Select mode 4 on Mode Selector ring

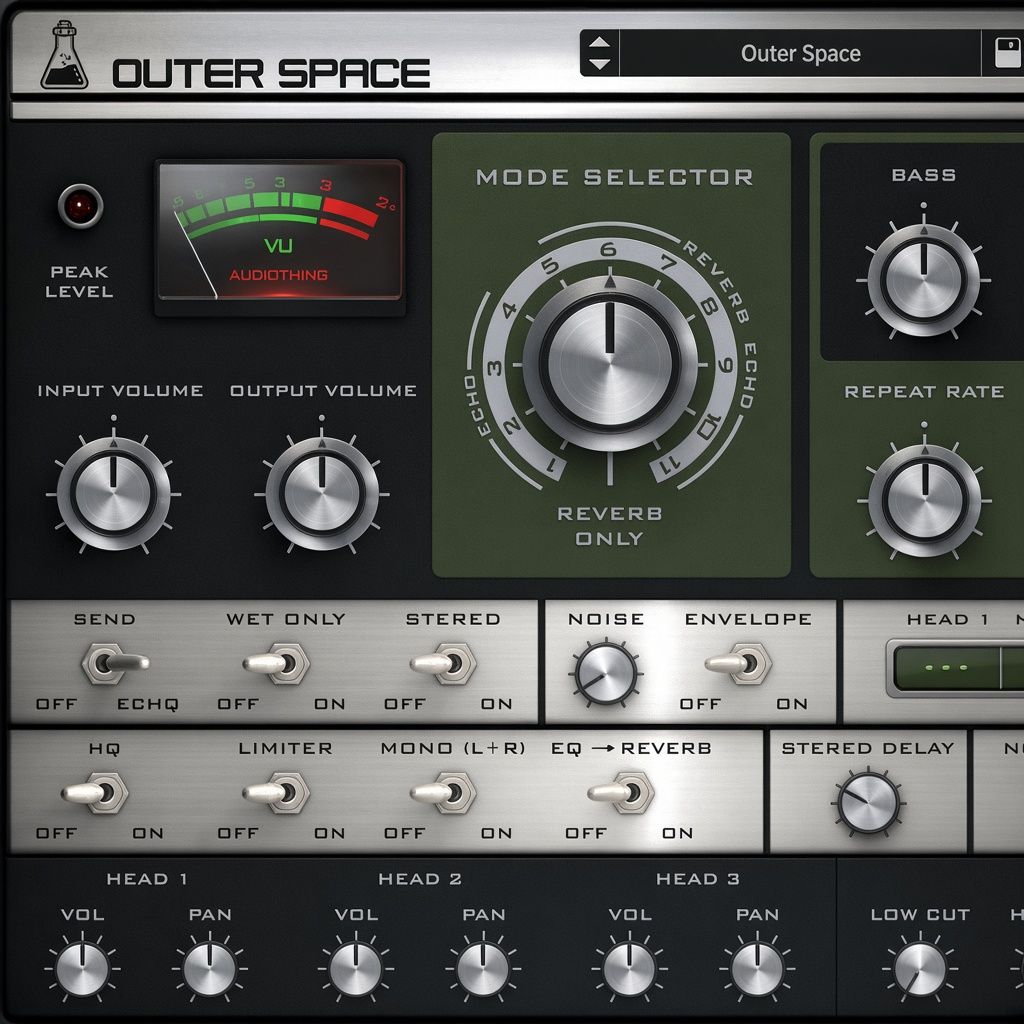[x=509, y=310]
